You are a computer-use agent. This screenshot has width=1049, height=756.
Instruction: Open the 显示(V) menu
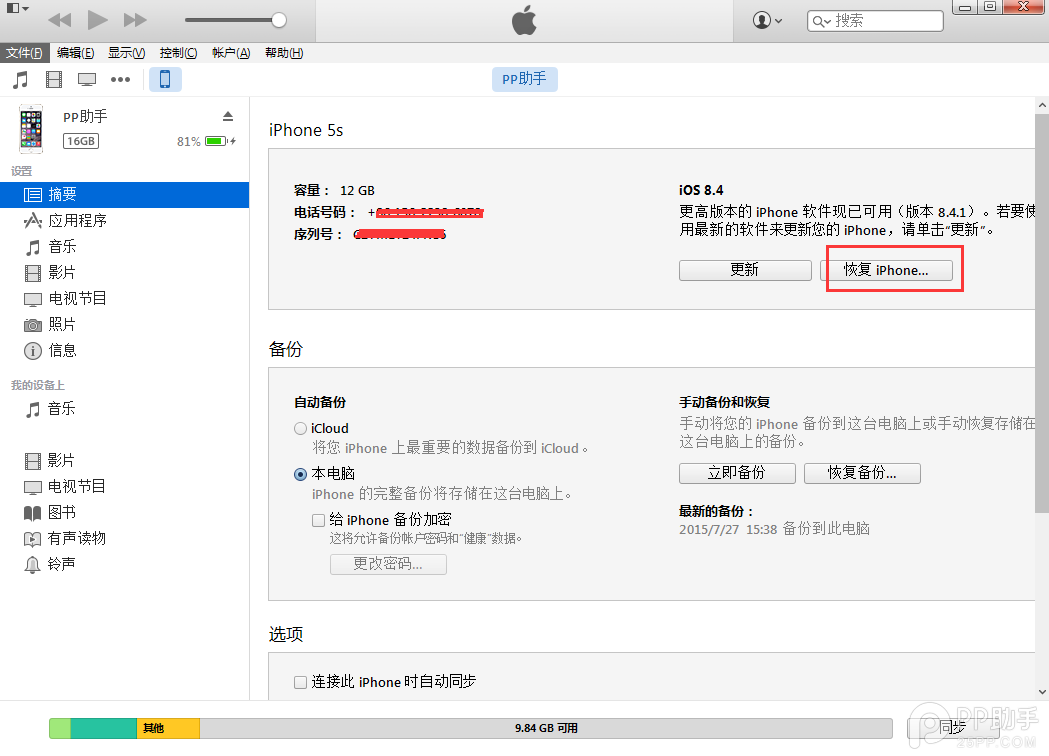tap(126, 53)
